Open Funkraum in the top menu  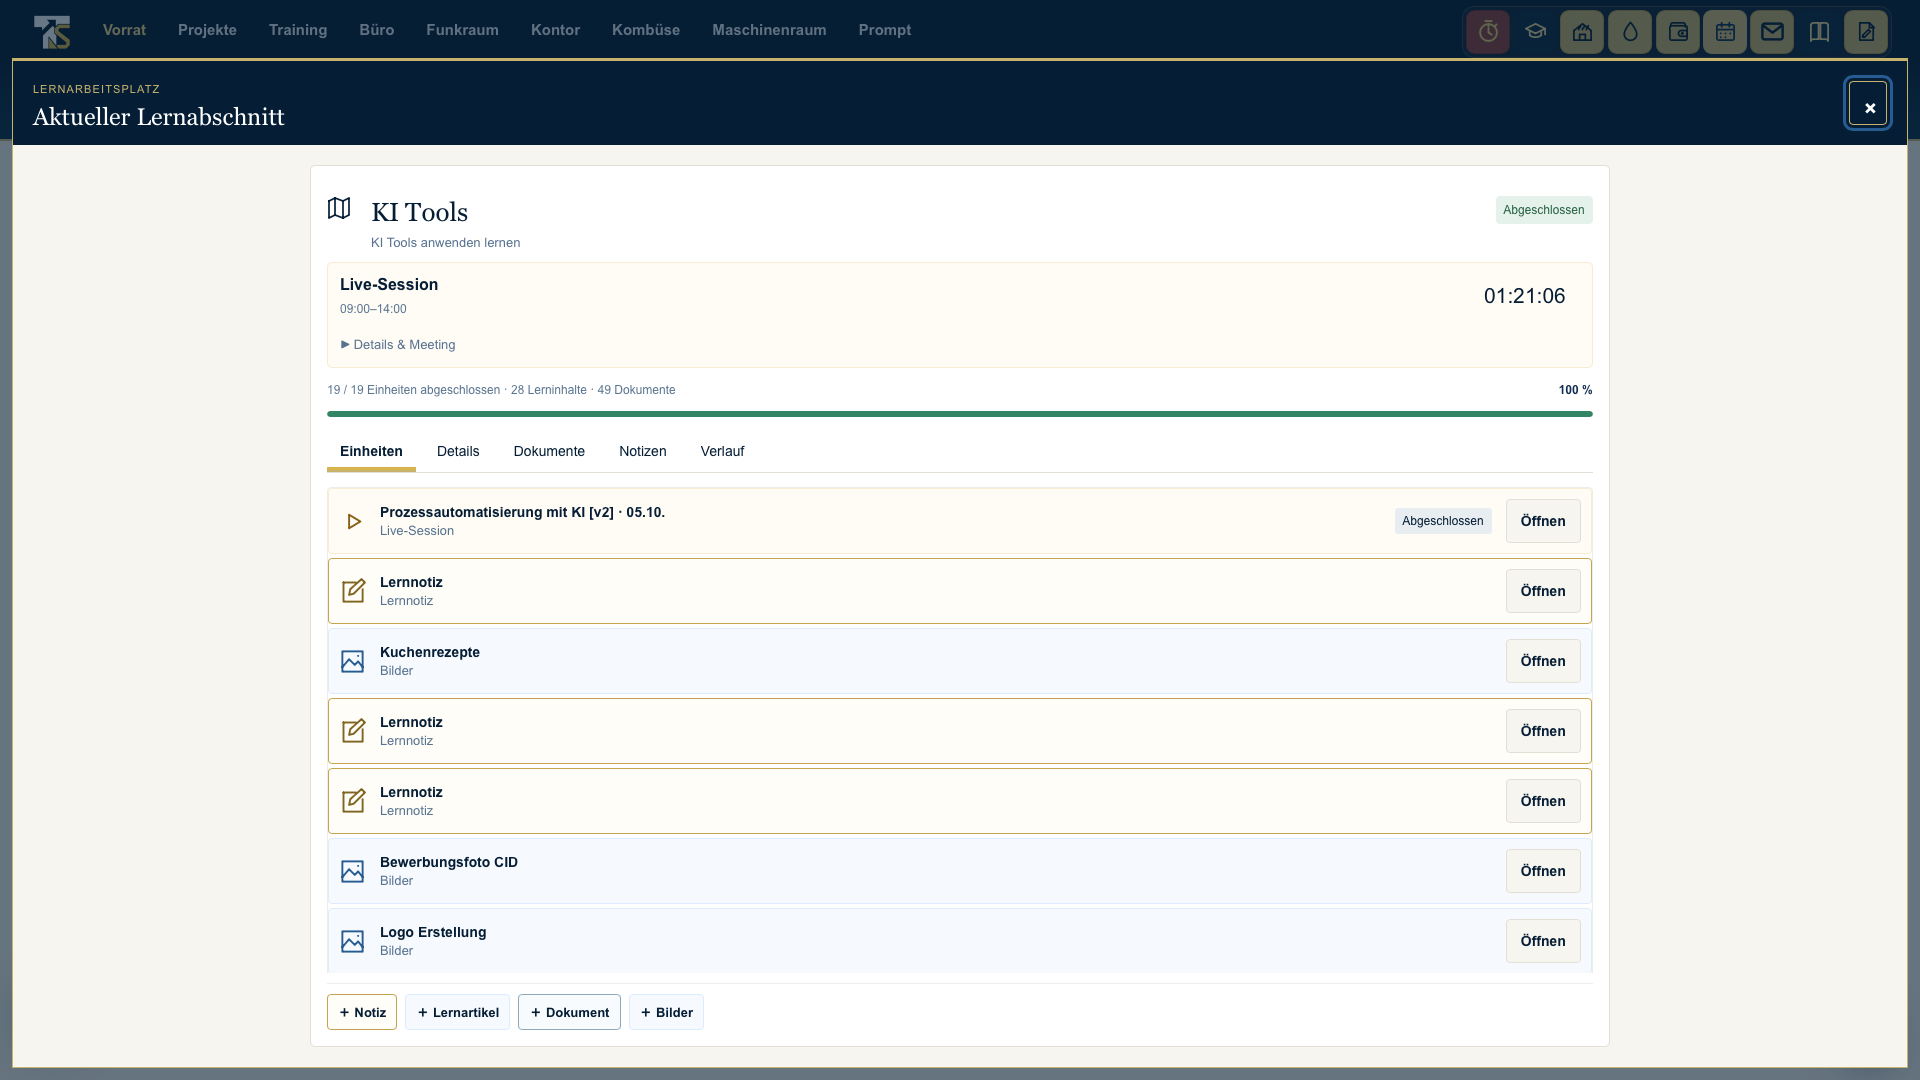point(462,30)
